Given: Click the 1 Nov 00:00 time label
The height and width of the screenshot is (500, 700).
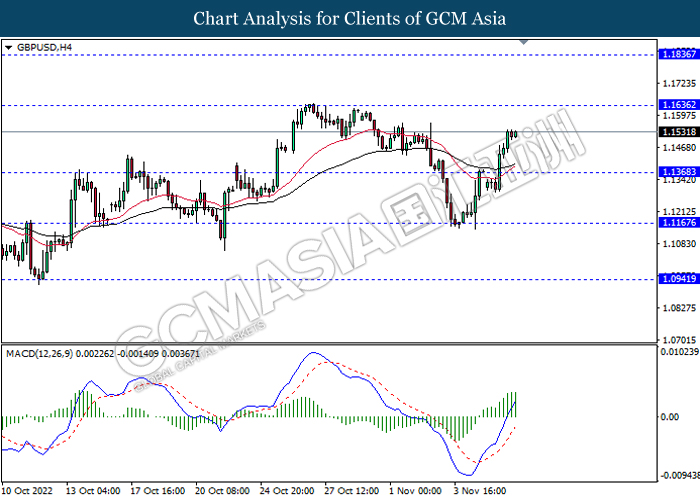Looking at the screenshot, I should tap(416, 491).
